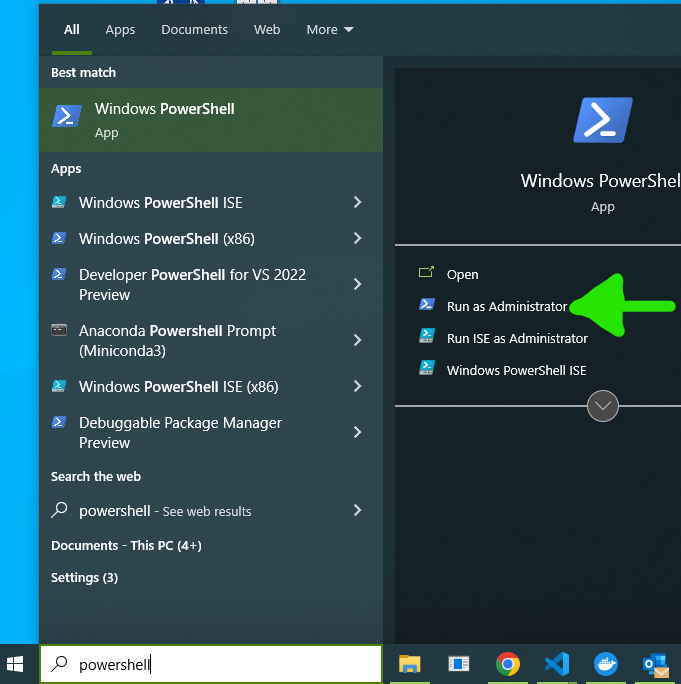Click the Windows PowerShell (x86) result icon
681x684 pixels.
(x=59, y=238)
